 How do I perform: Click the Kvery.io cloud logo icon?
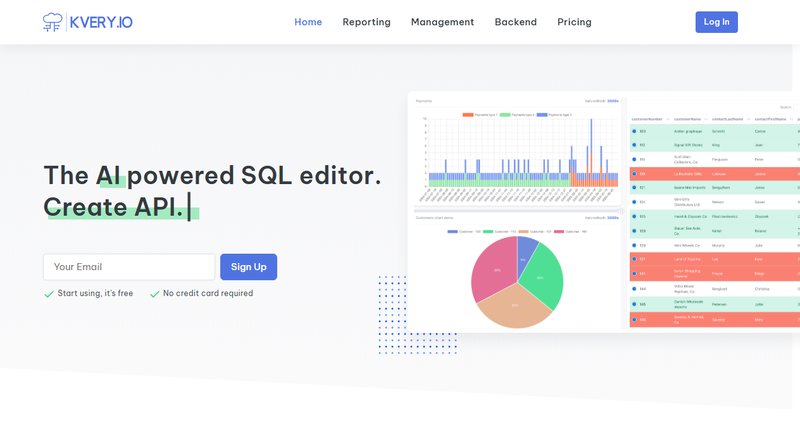point(55,22)
